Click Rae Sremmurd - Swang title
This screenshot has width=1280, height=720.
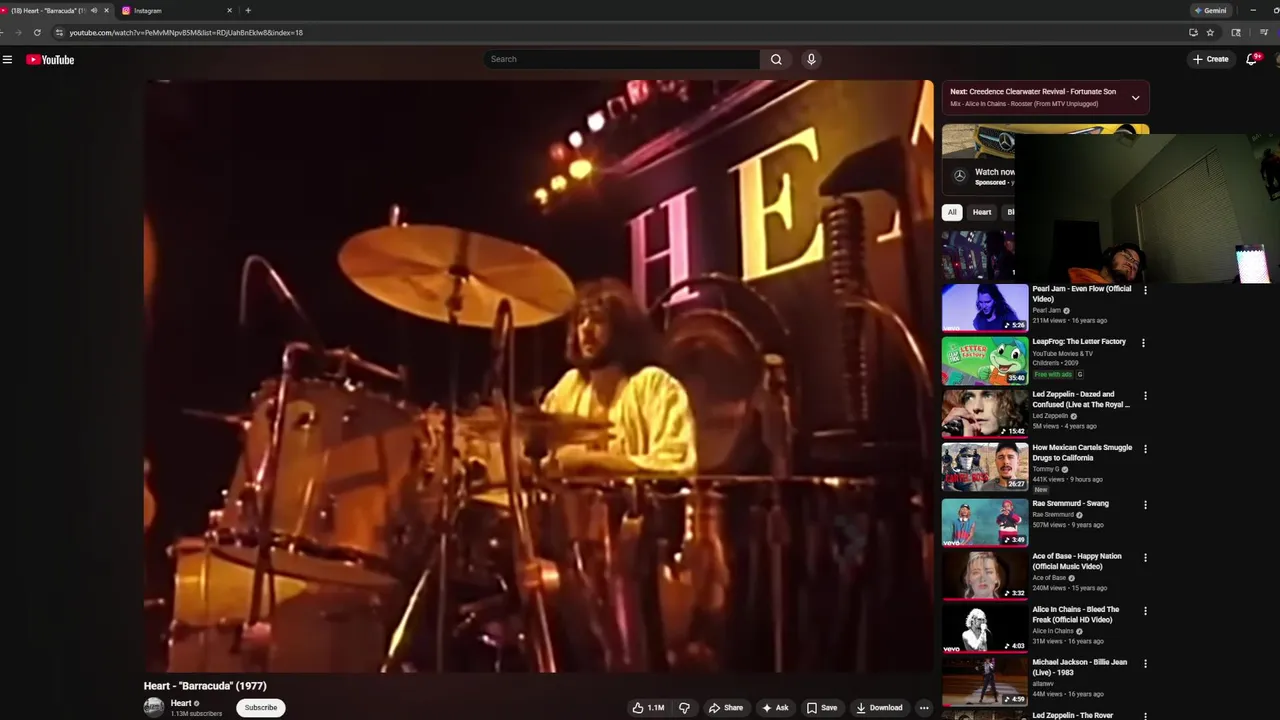(x=1071, y=504)
